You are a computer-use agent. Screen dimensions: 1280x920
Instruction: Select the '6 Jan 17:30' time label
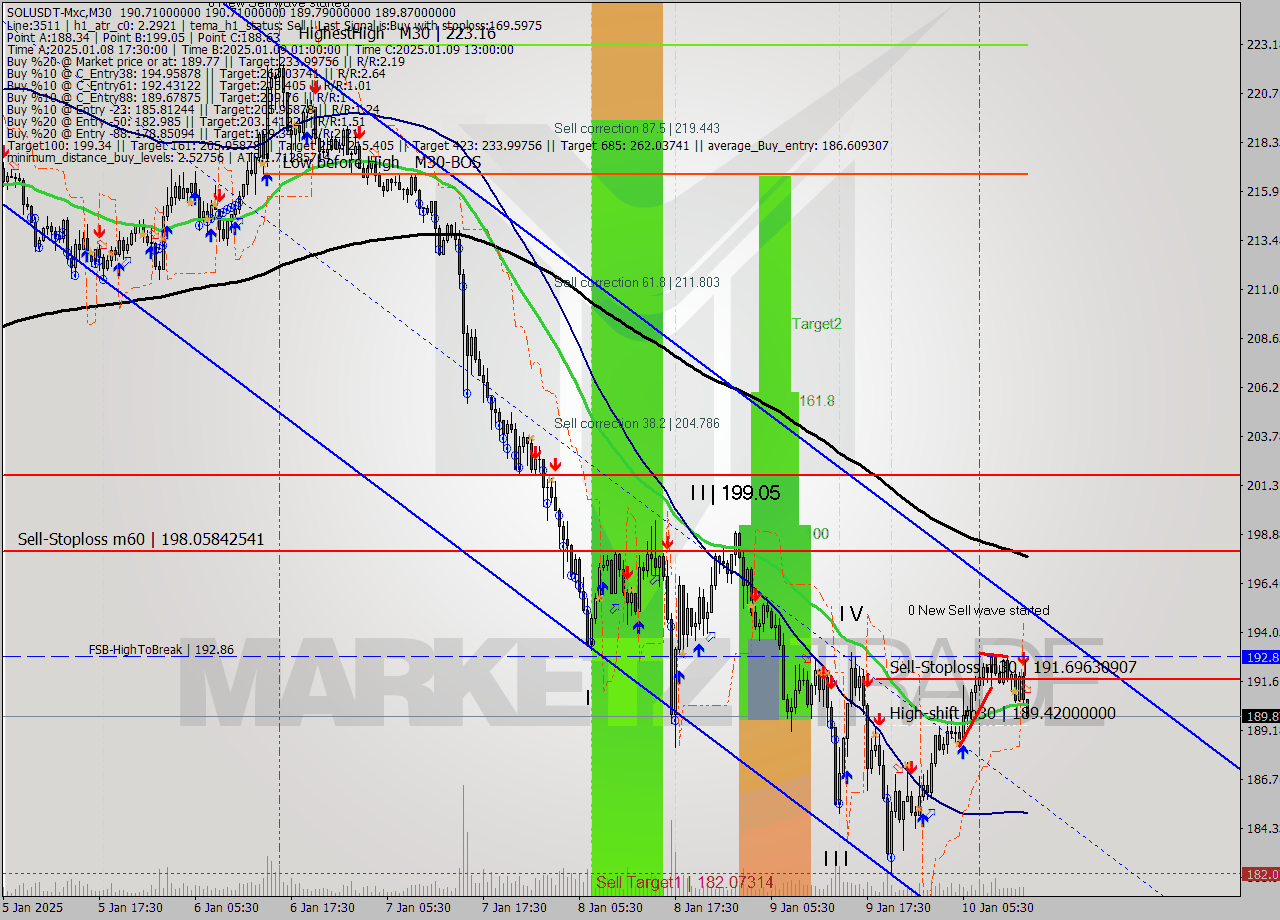[322, 908]
